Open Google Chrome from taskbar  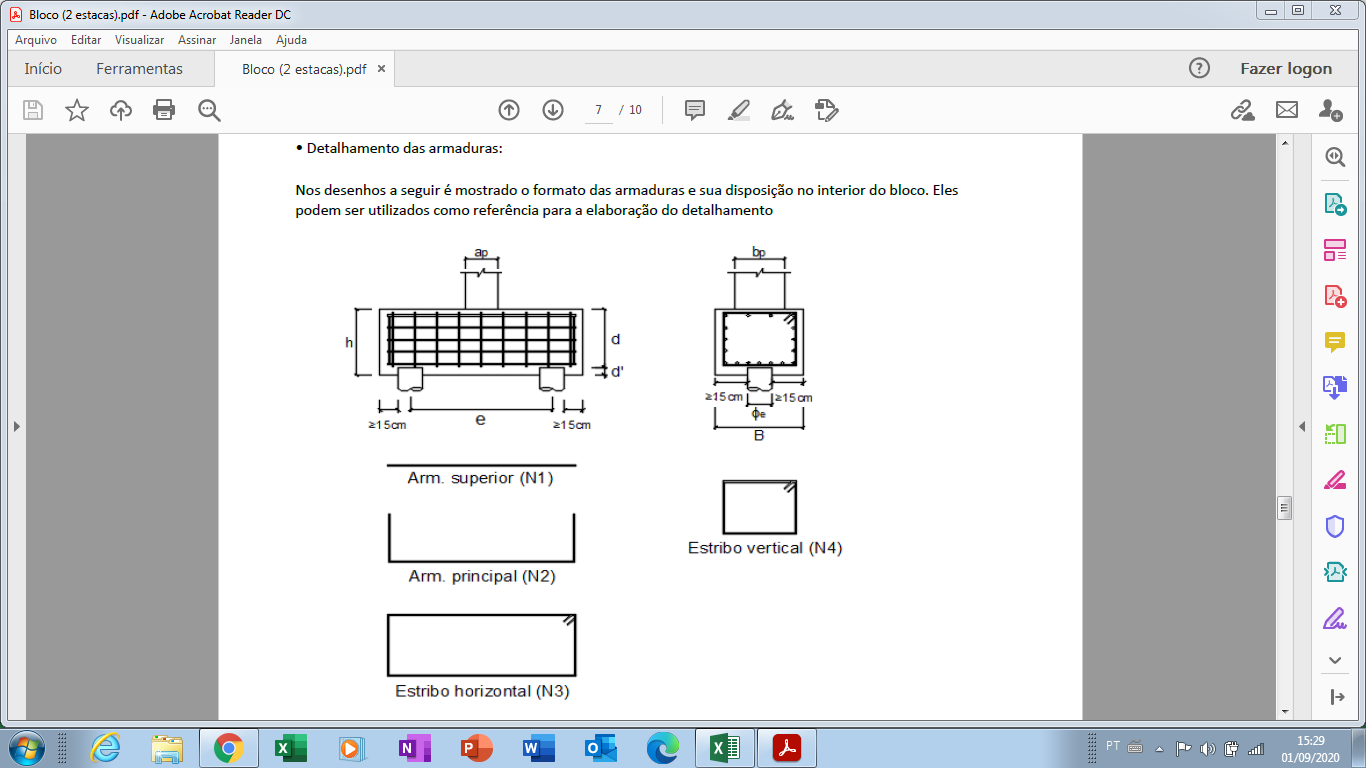coord(229,747)
